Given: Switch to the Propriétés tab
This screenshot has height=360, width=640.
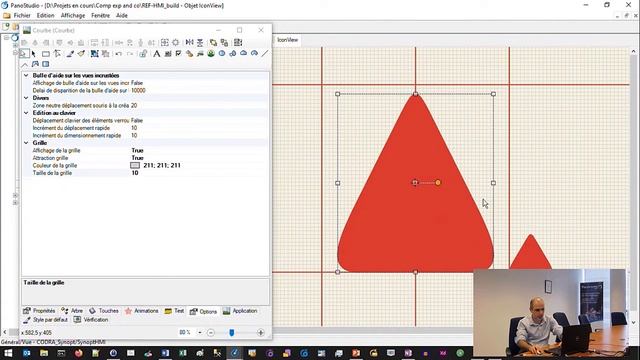Looking at the screenshot, I should coord(39,311).
